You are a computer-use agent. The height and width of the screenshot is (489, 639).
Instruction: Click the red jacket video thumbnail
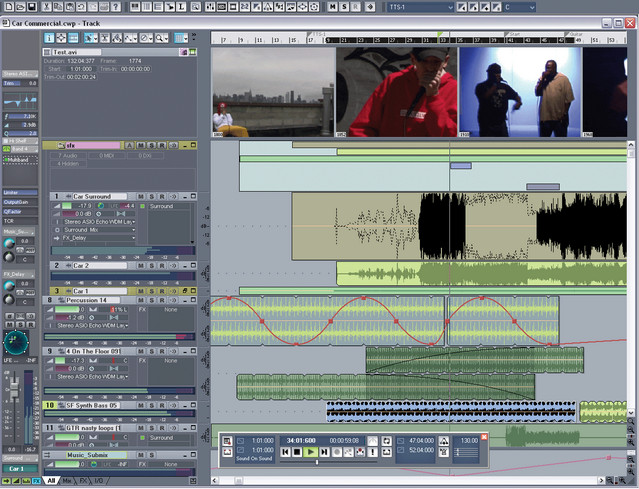pyautogui.click(x=396, y=90)
